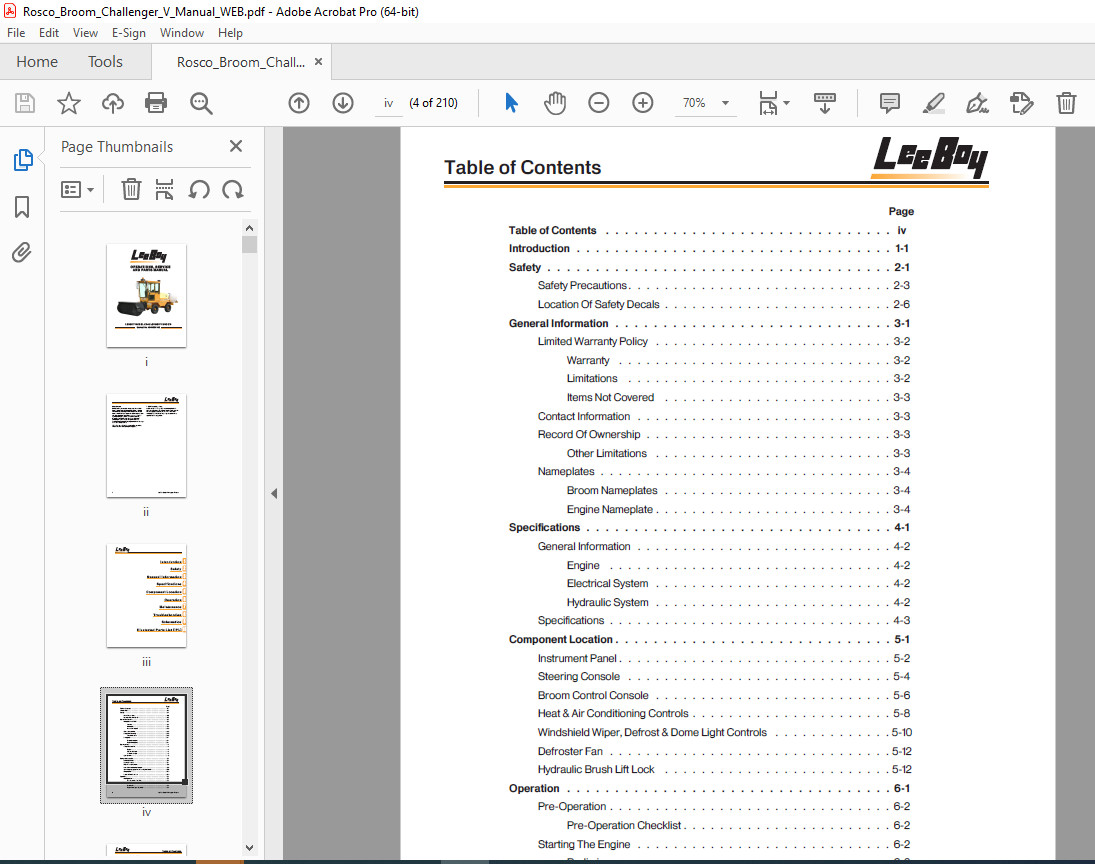
Task: Zoom in with the plus button
Action: (642, 103)
